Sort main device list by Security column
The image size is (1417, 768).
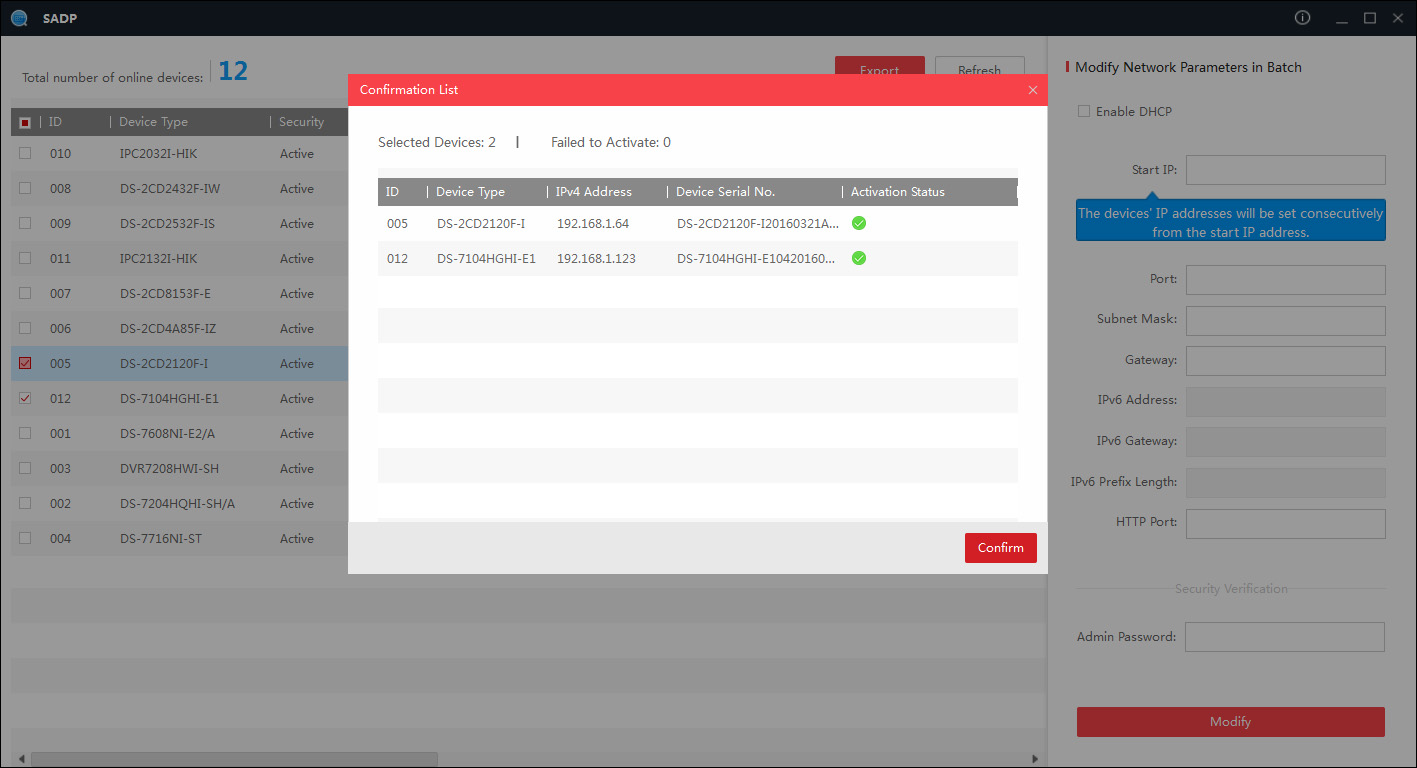[x=301, y=122]
